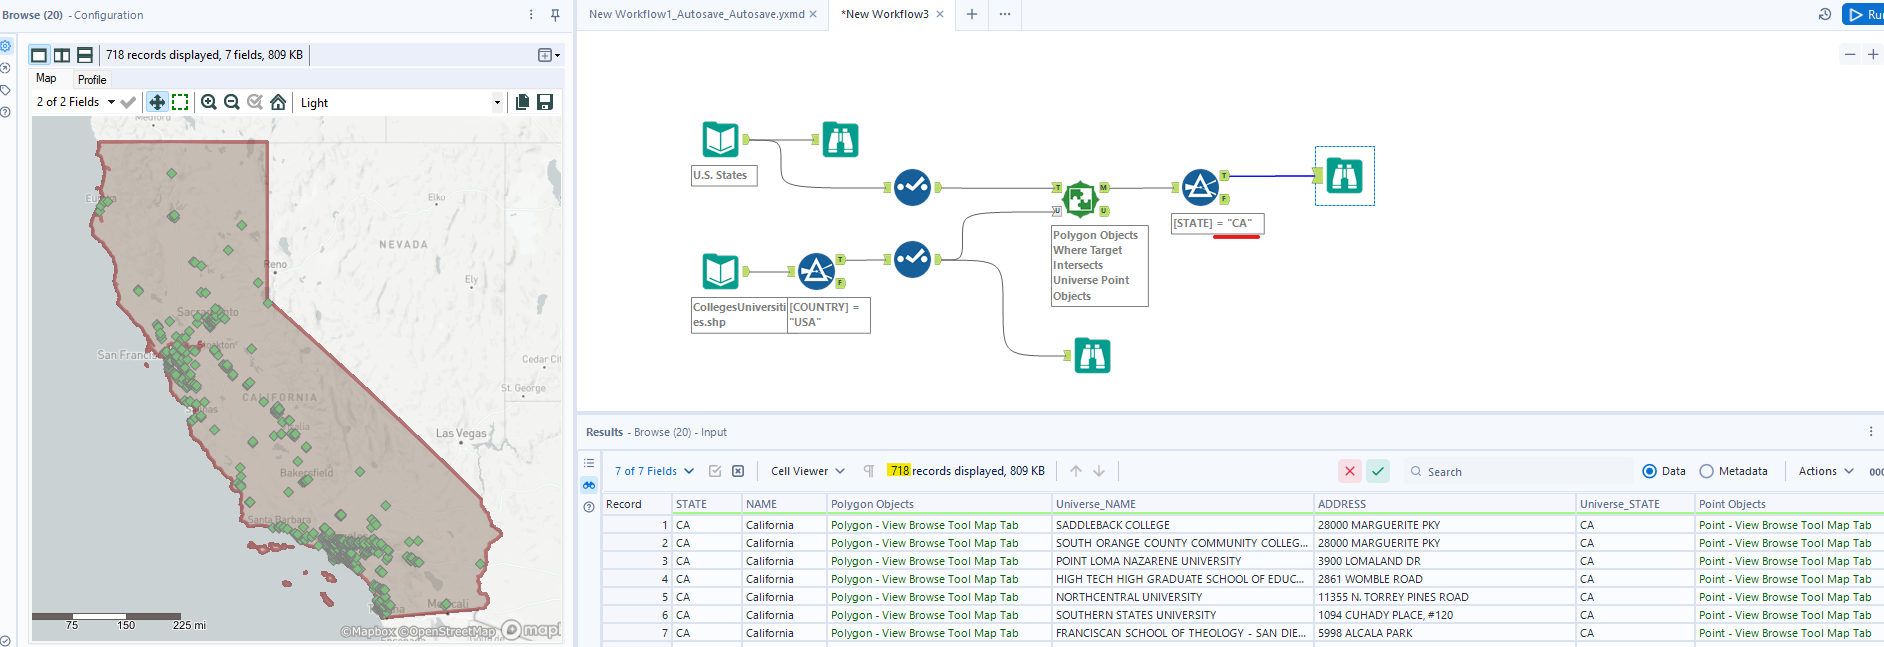Switch to the Profile tab
This screenshot has height=647, width=1884.
[x=92, y=80]
